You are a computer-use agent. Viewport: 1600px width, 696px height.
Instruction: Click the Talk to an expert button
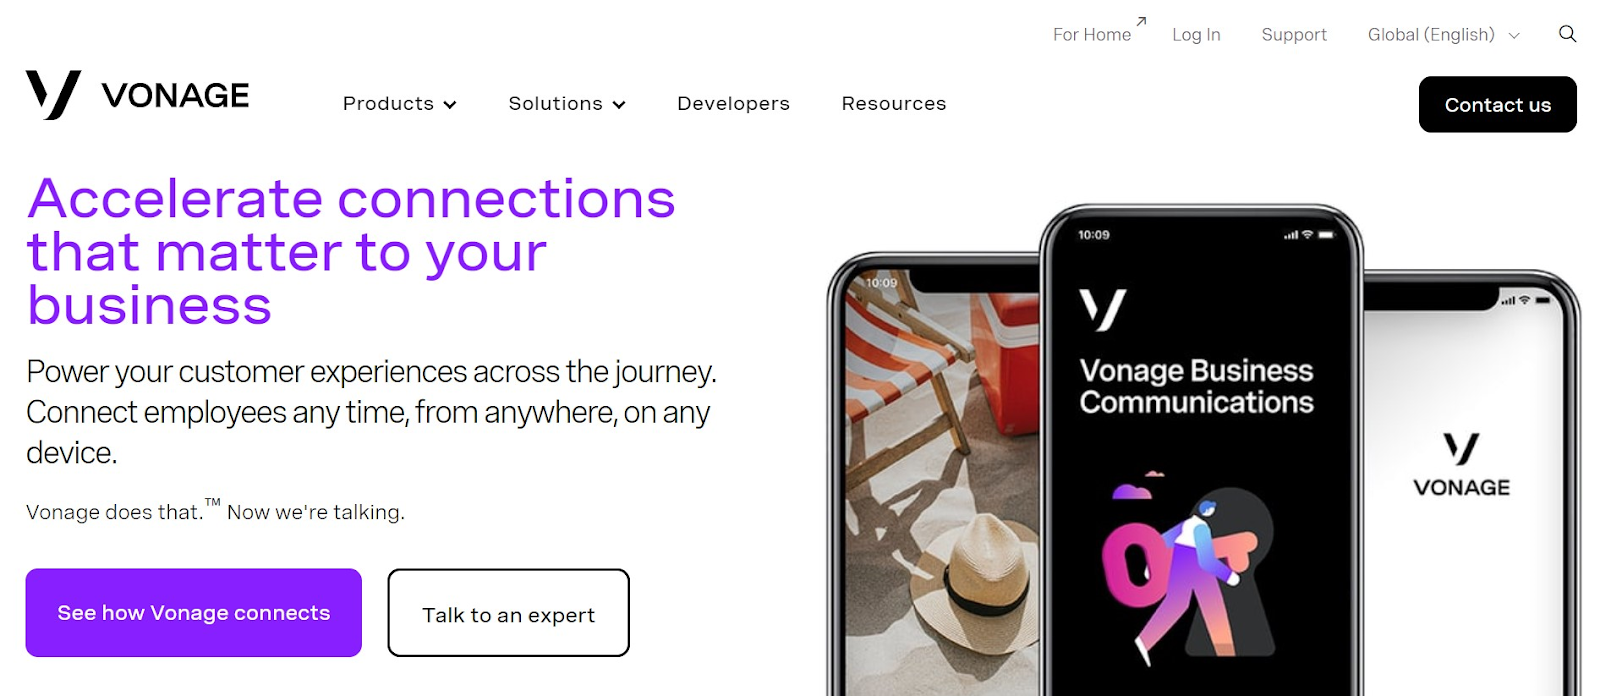click(508, 613)
